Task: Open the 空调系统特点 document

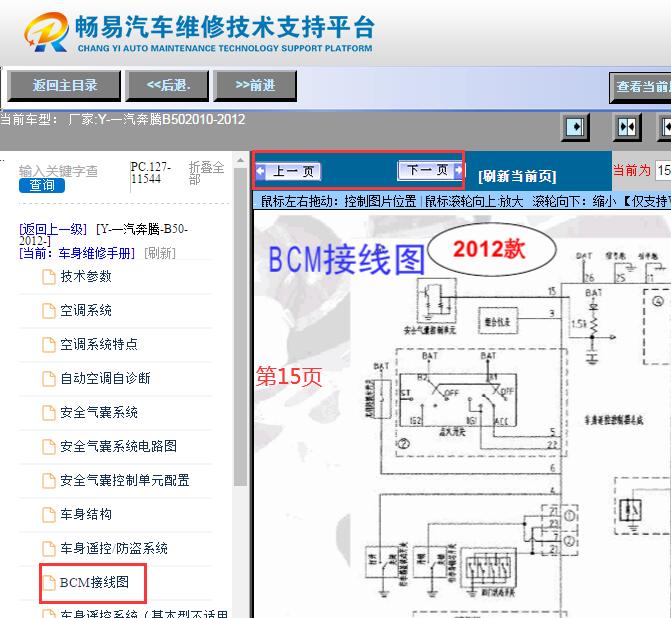Action: 99,344
